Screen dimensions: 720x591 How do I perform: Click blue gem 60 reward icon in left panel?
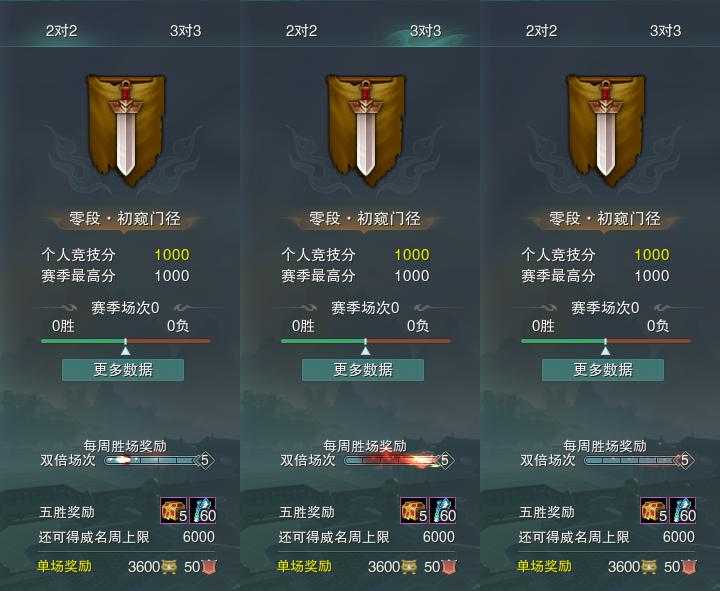[x=202, y=510]
